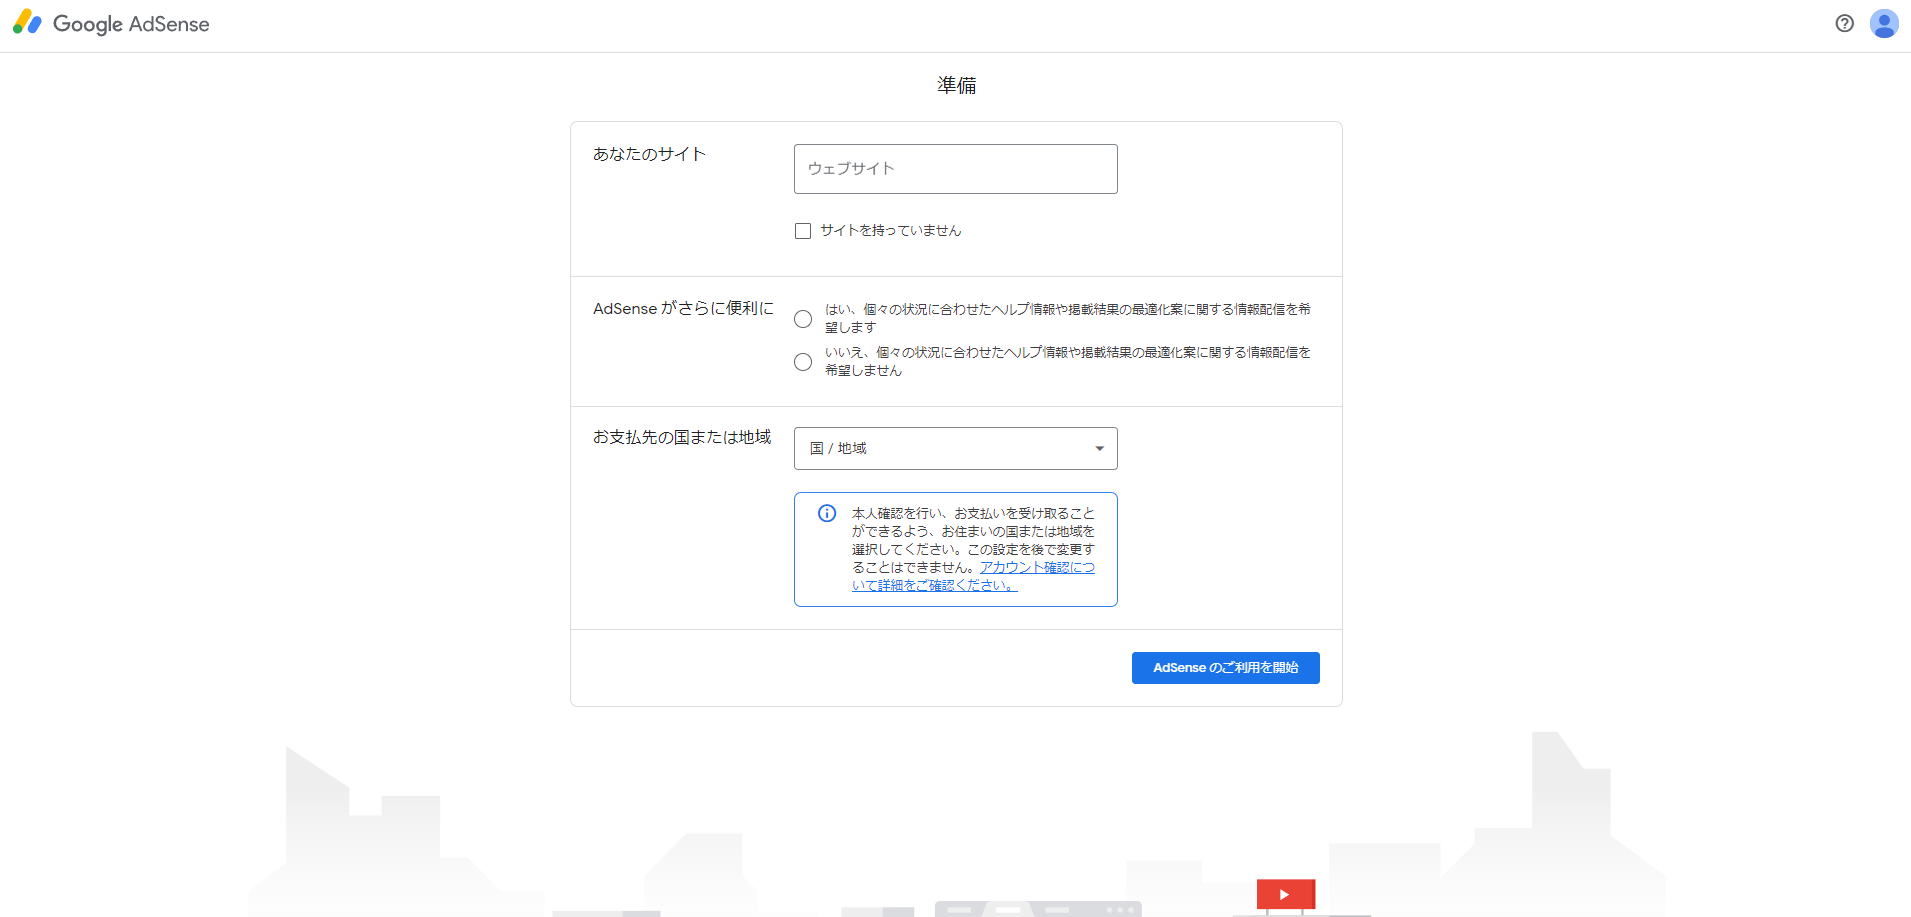1911x917 pixels.
Task: Click the dropdown arrow of 国 / 地域
Action: [x=1099, y=449]
